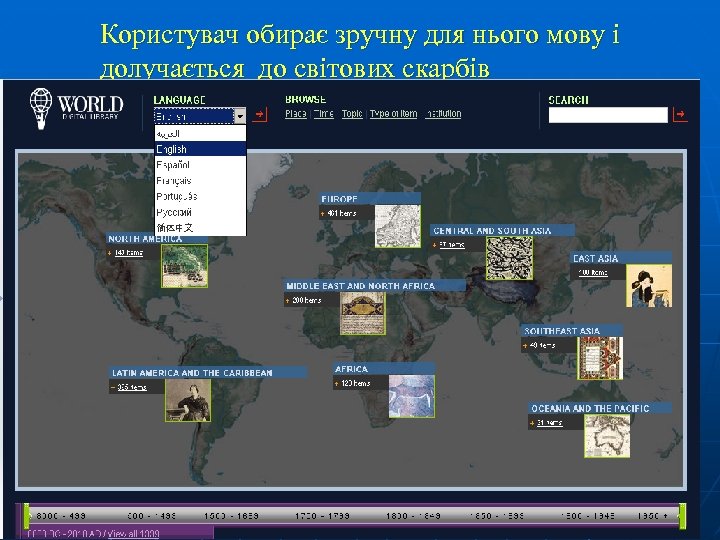Select the 1950 + timeline period
This screenshot has height=540, width=720.
click(653, 516)
